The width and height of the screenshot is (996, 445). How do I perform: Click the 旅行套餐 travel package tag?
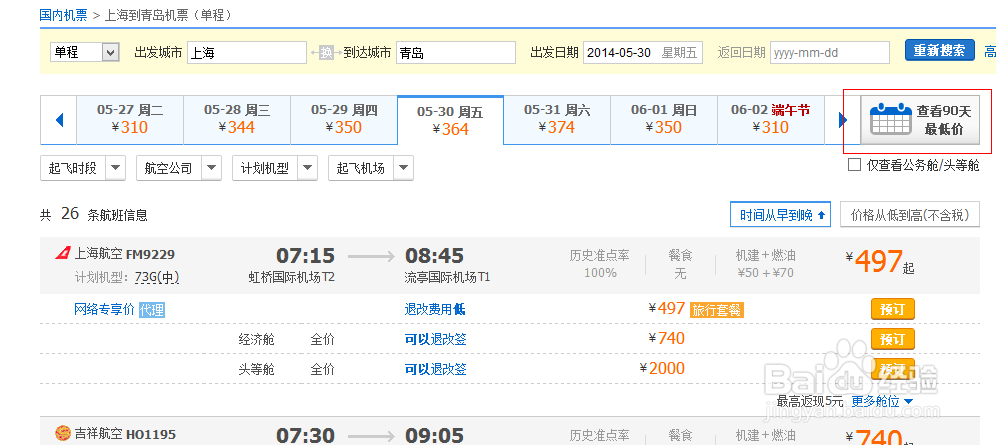(716, 310)
